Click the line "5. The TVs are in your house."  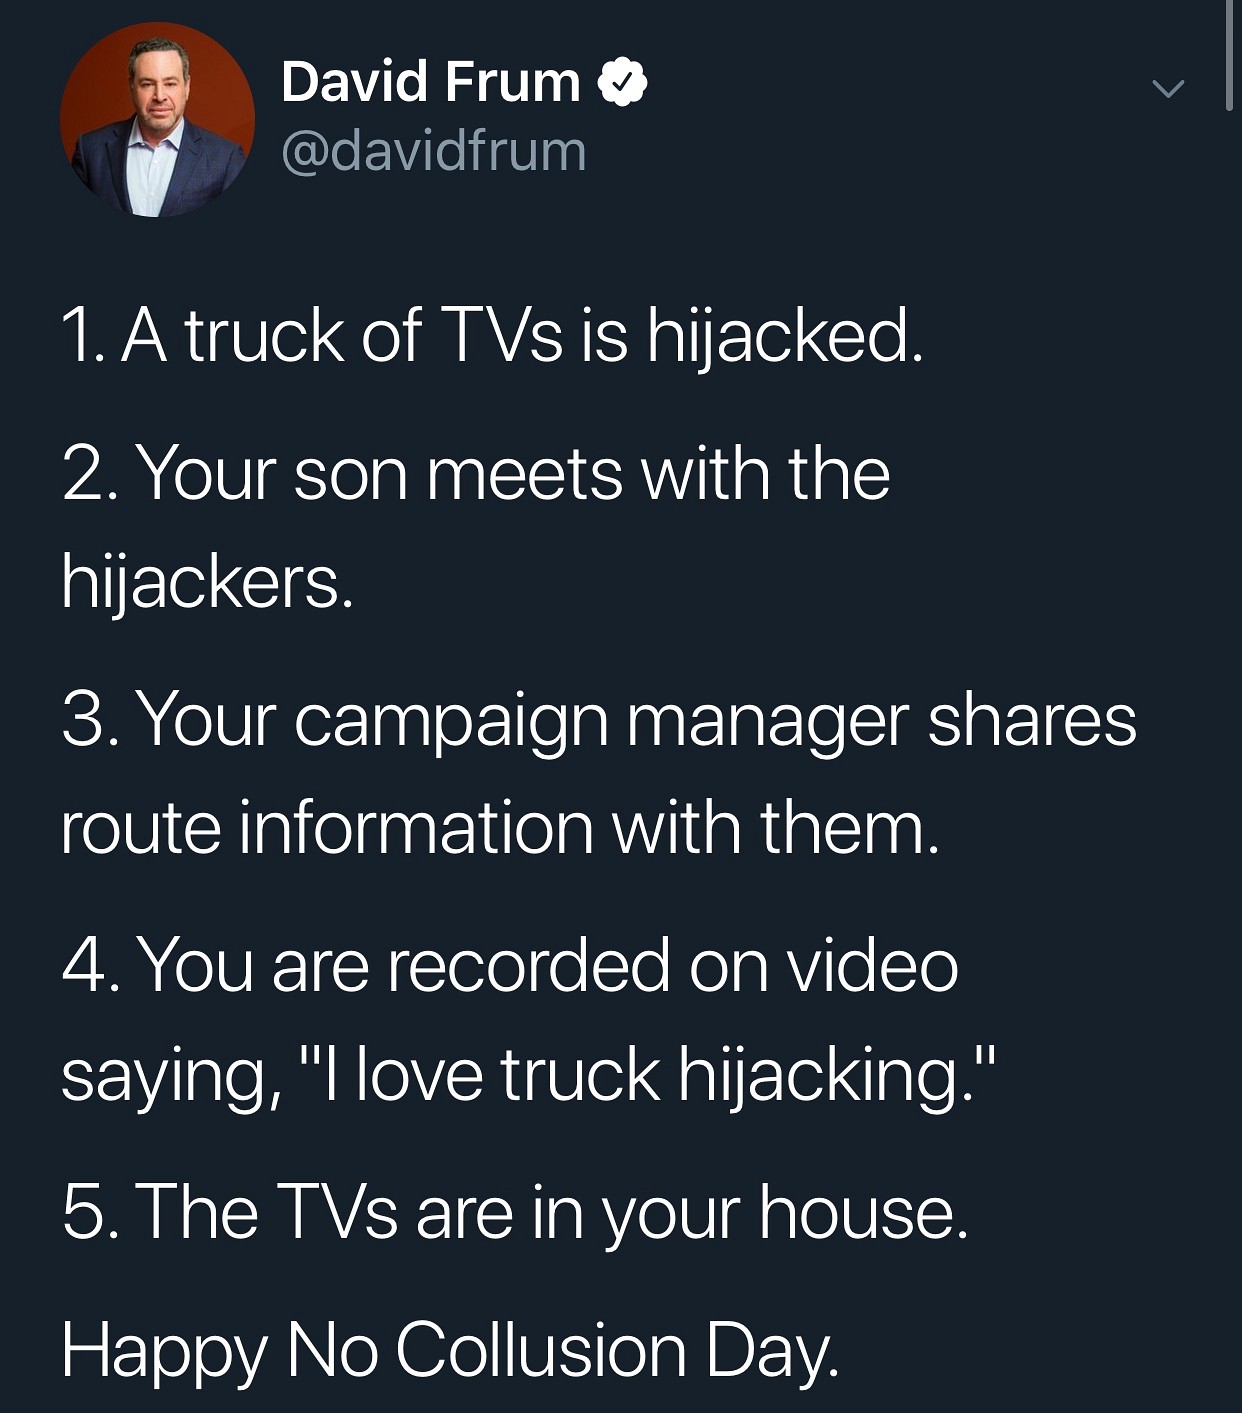pos(515,1212)
